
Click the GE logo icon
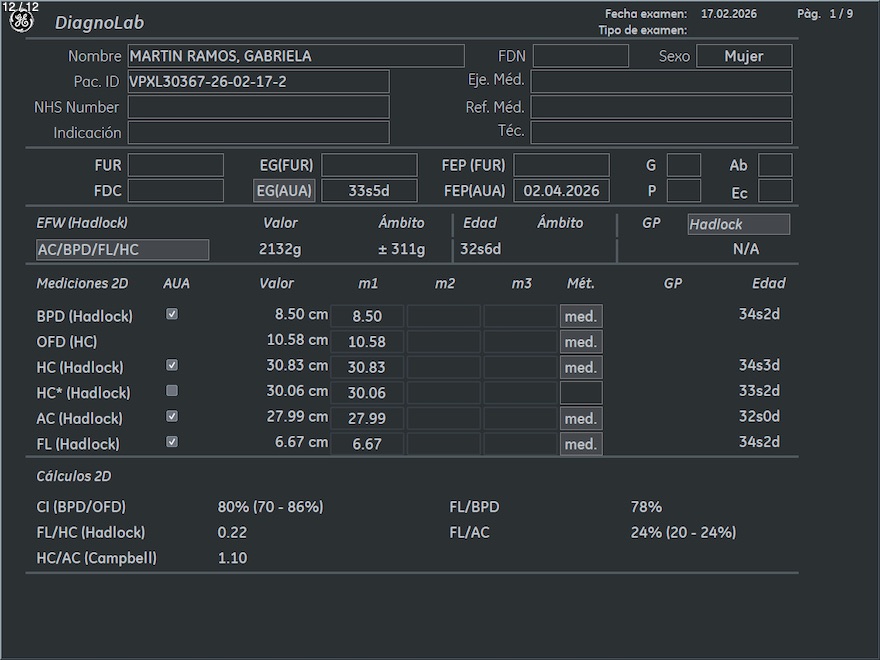pos(21,21)
